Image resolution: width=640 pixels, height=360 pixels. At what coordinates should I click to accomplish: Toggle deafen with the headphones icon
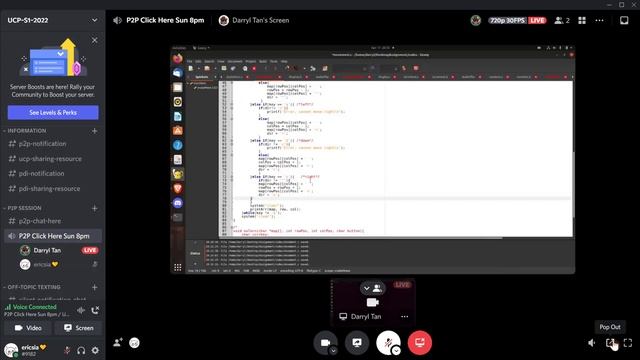coord(81,350)
